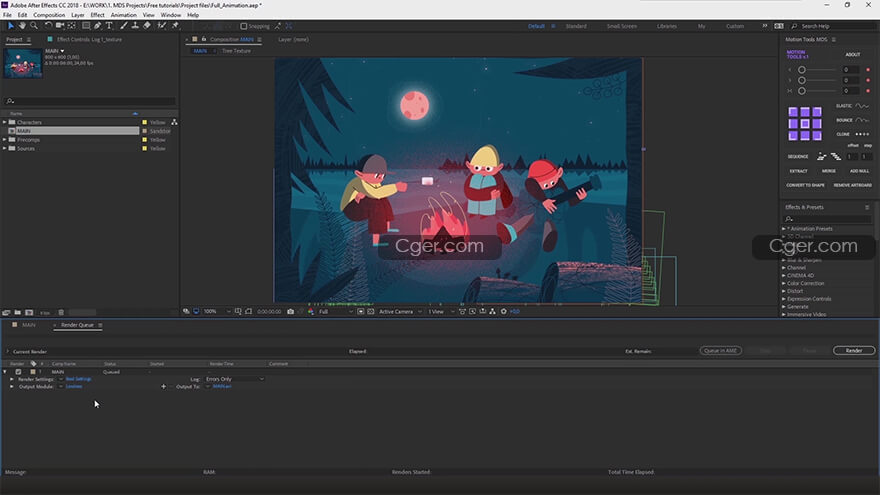Click the Composition Flowchart icon in viewer
The height and width of the screenshot is (495, 880).
pos(492,311)
